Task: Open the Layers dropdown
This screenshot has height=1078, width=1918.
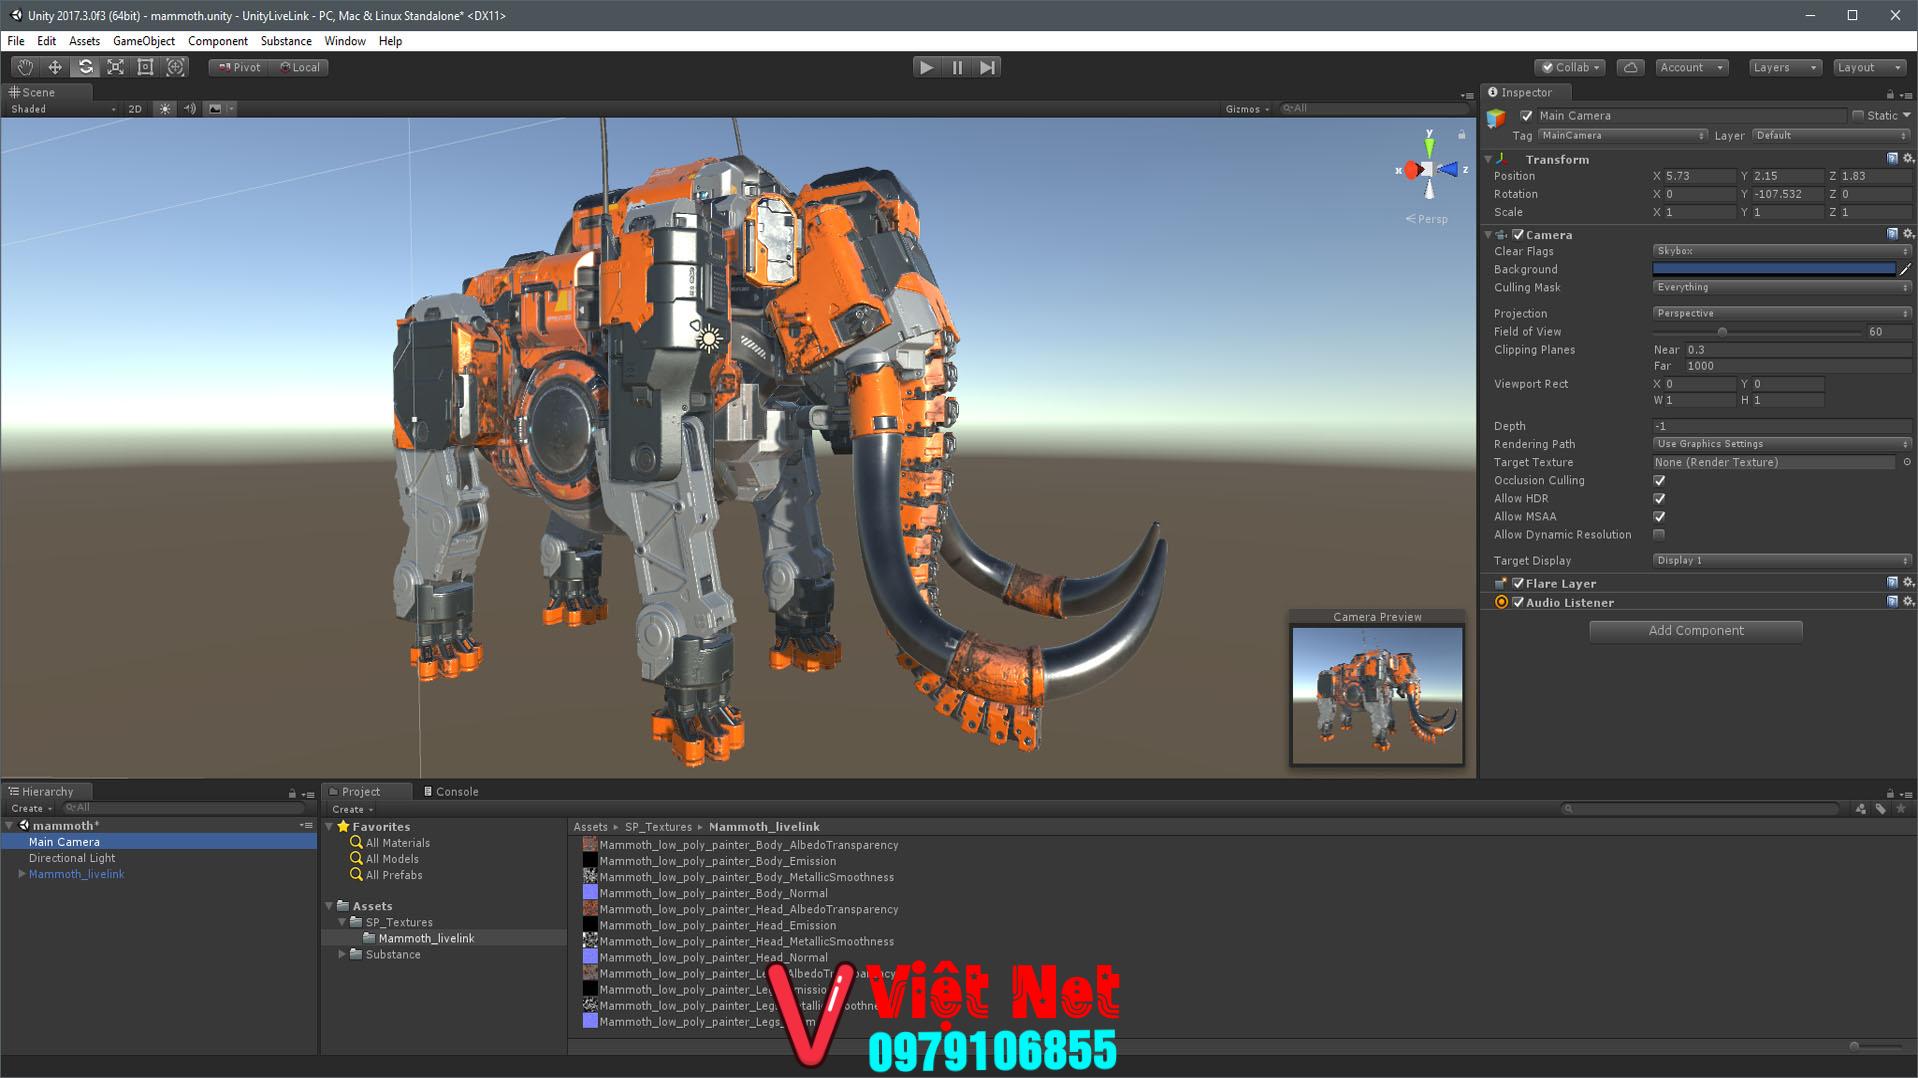Action: click(1784, 67)
